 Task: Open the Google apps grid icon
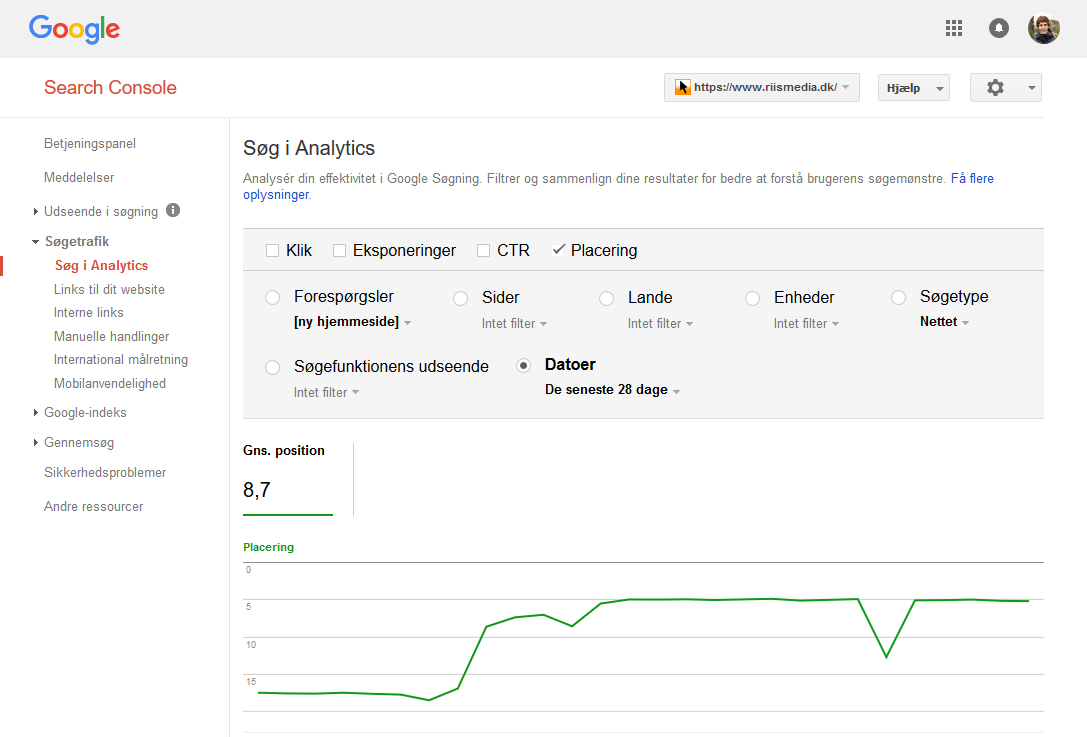[x=954, y=28]
